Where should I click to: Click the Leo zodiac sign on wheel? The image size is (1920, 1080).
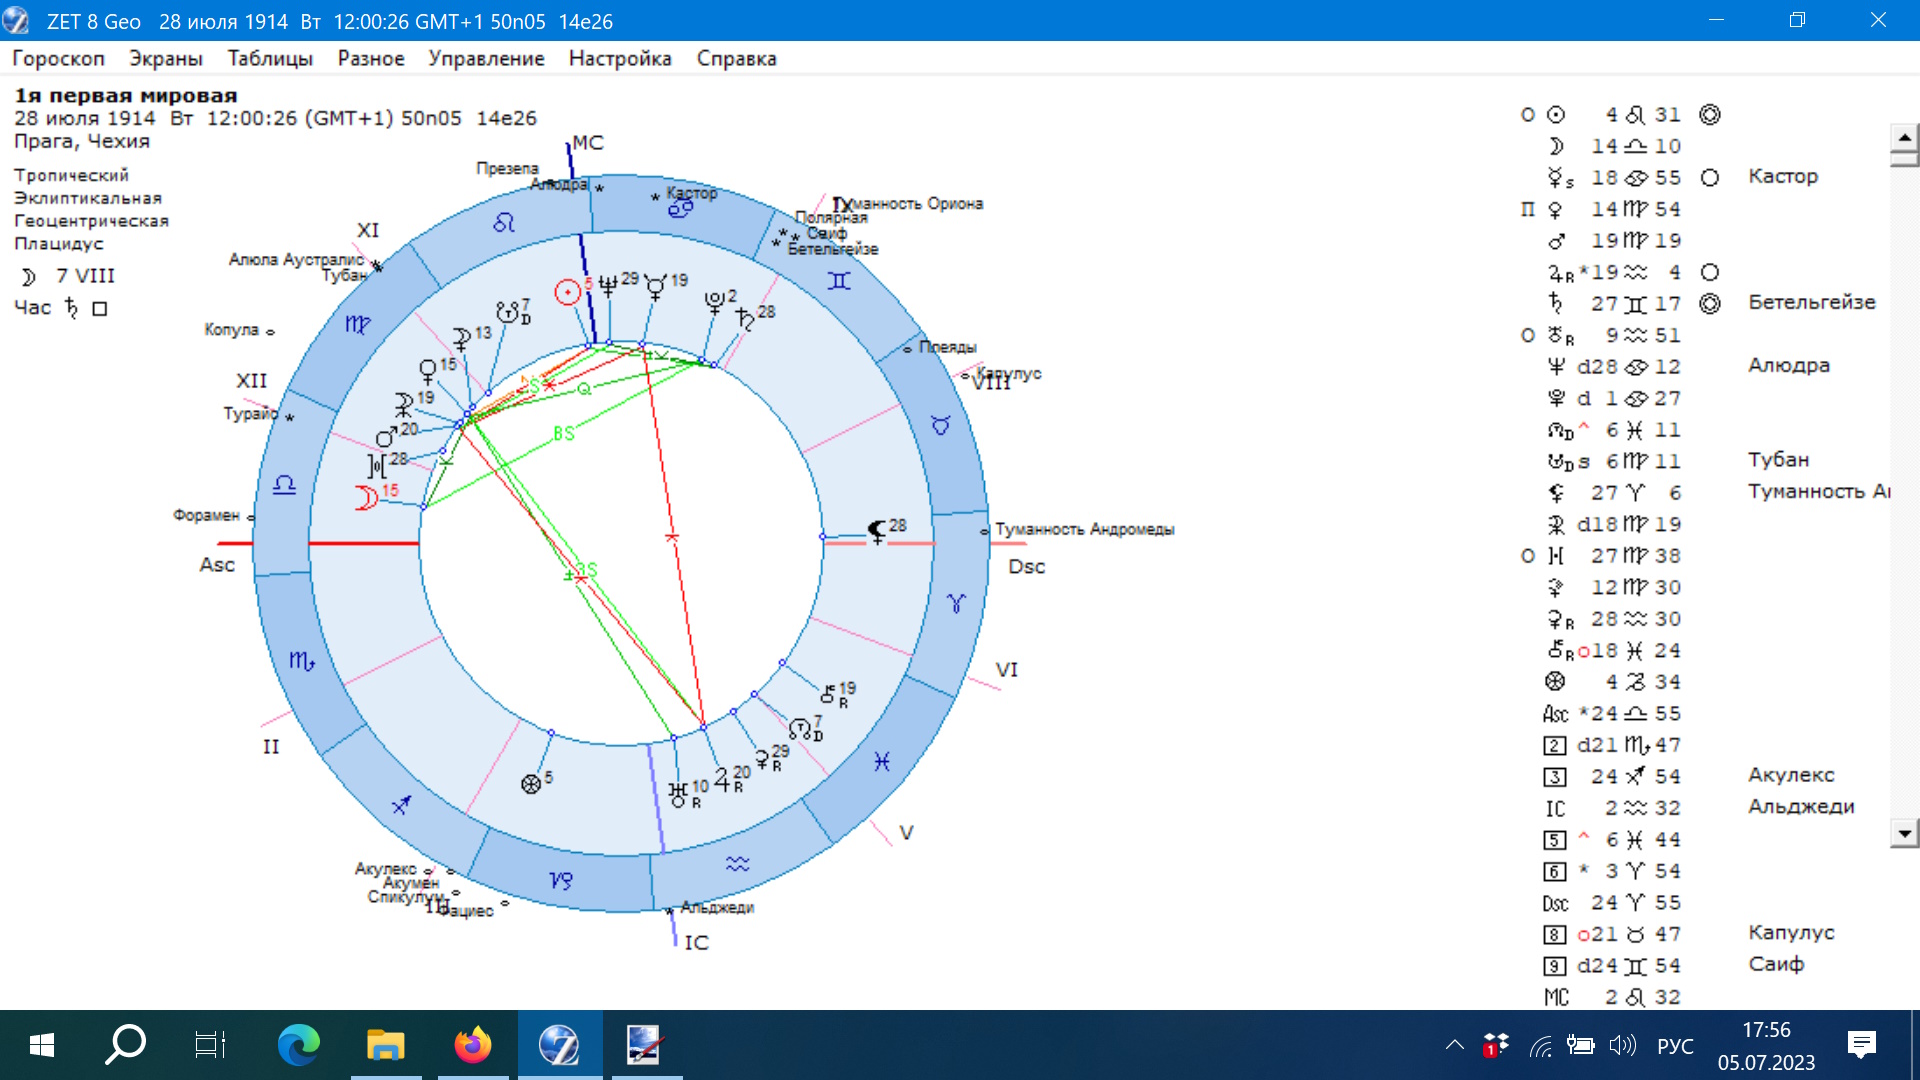(503, 223)
